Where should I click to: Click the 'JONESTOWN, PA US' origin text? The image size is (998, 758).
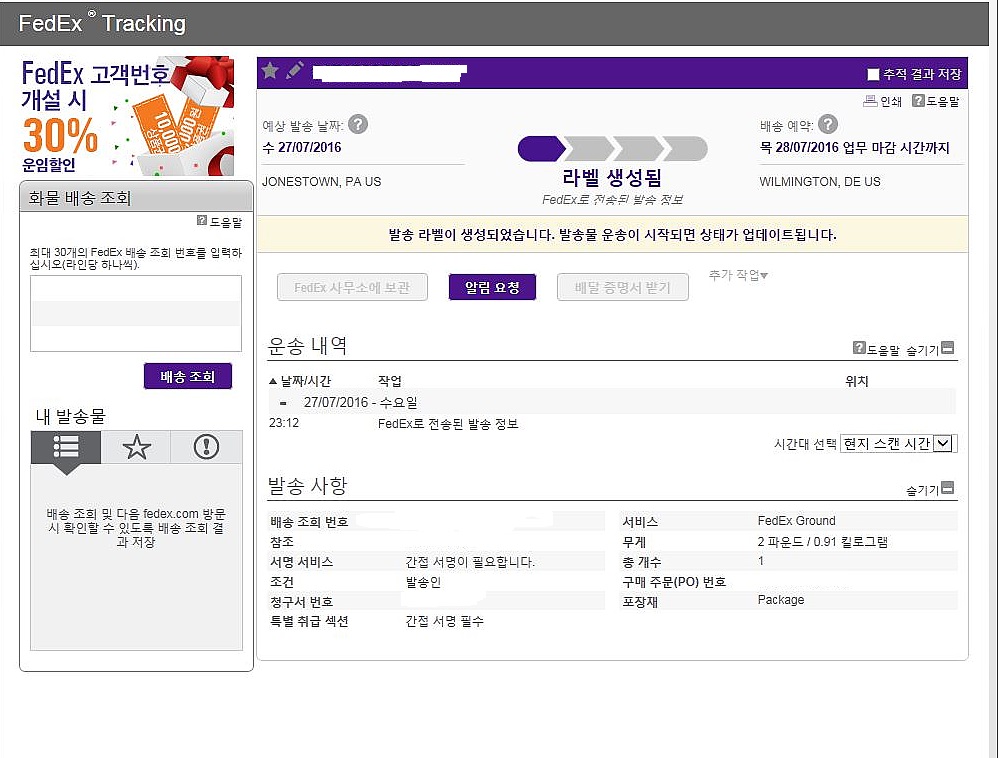coord(321,181)
